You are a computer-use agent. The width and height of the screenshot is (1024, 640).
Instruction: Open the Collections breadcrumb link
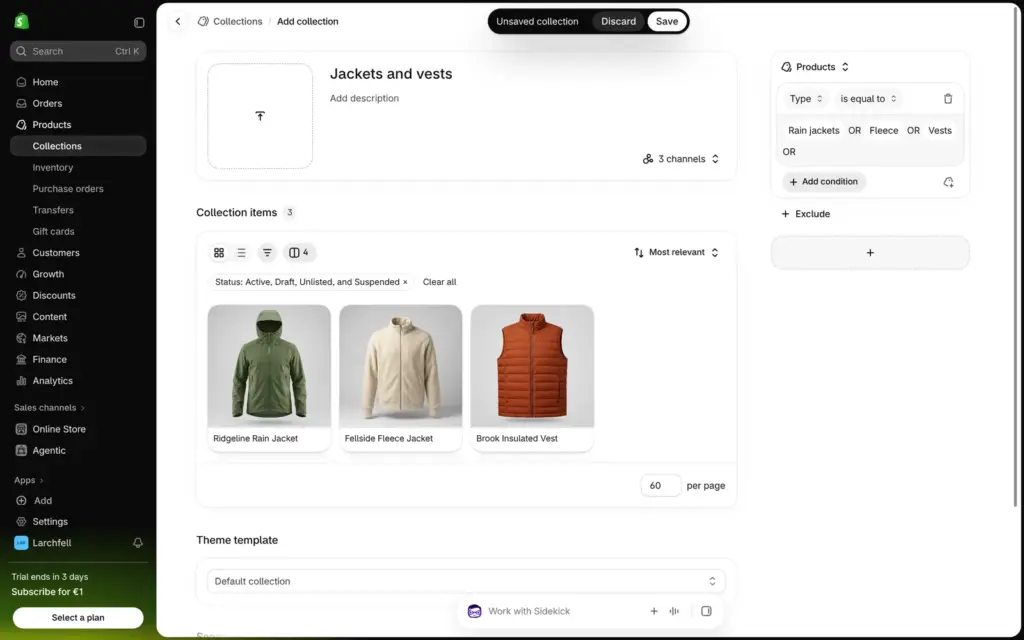pyautogui.click(x=237, y=22)
